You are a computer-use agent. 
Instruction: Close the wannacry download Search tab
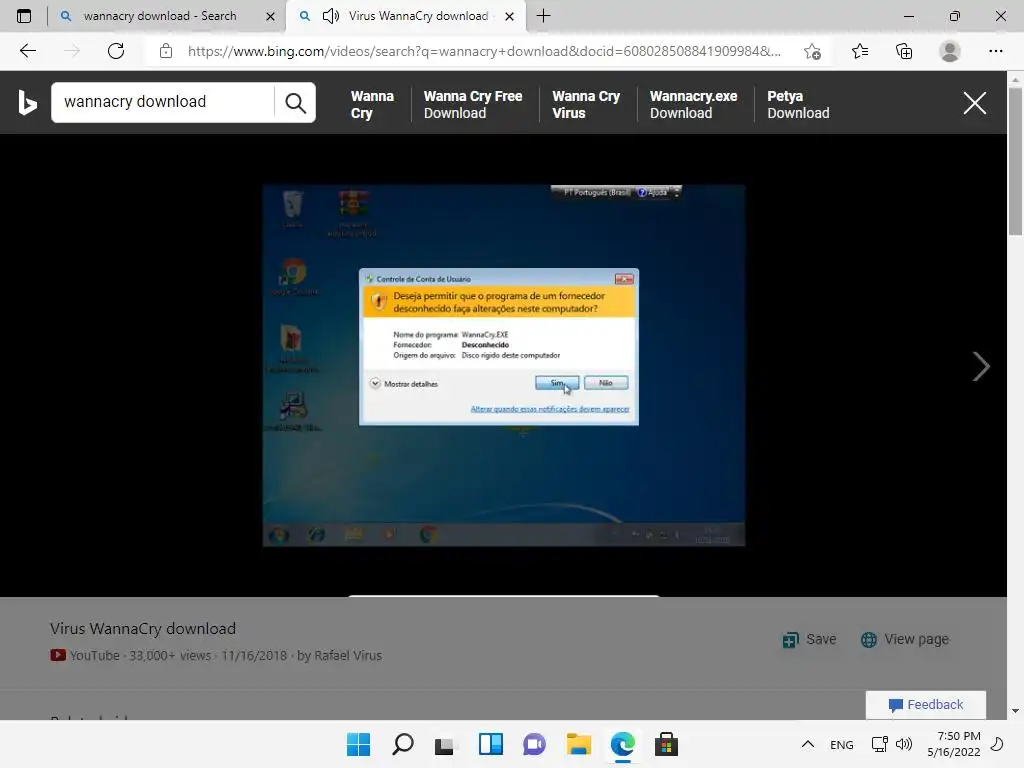point(270,16)
